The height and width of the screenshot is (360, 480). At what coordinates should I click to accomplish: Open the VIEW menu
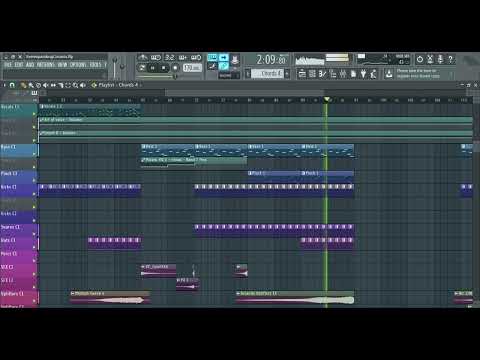point(62,65)
